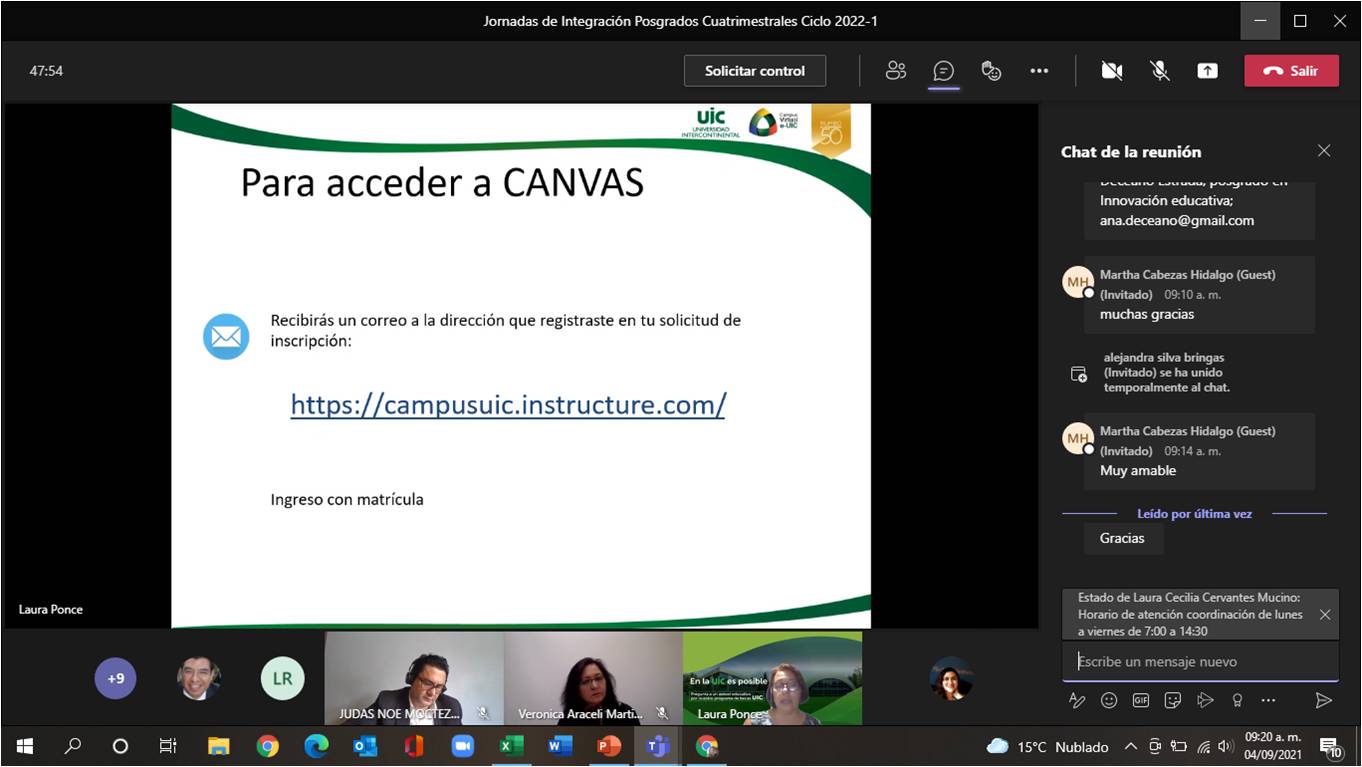Open the participants panel icon
1362x767 pixels.
pyautogui.click(x=895, y=71)
